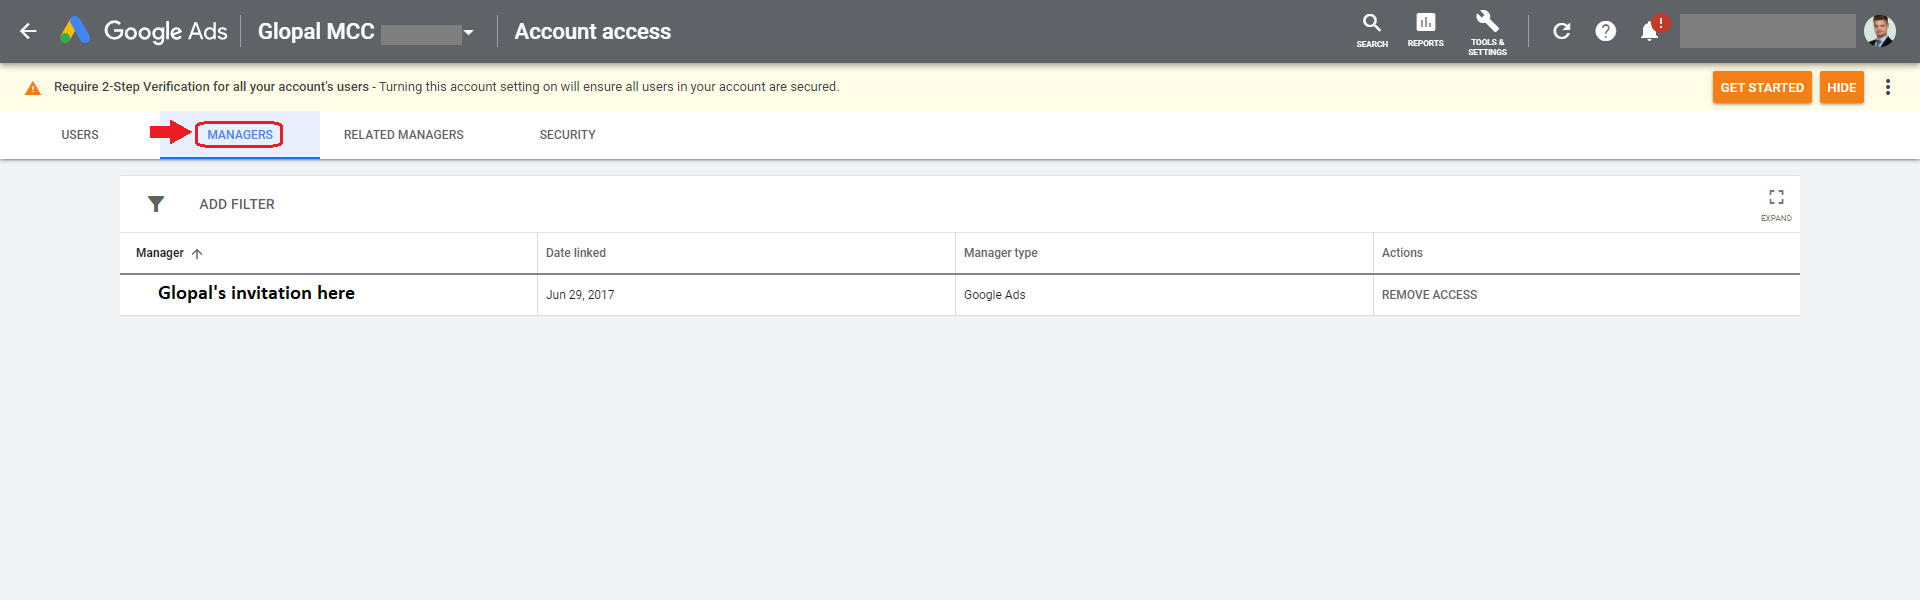Click the Account access page title
The image size is (1920, 600).
593,32
